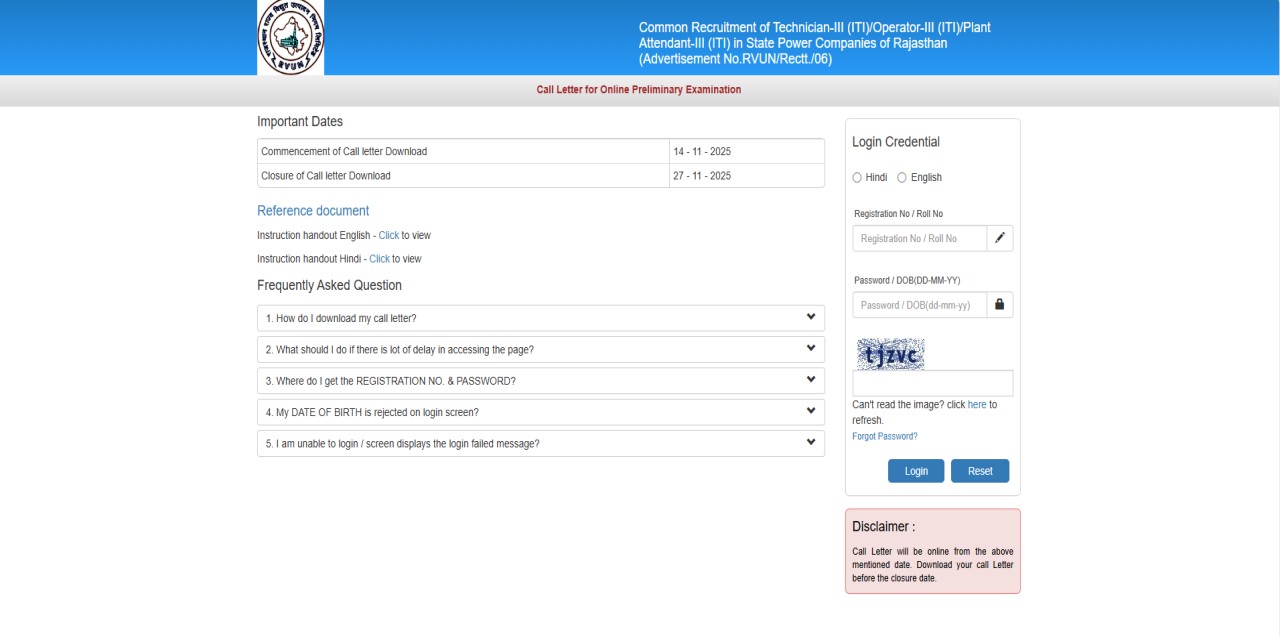Expand FAQ about REGISTRATION NO. and PASSWORD

(x=540, y=380)
